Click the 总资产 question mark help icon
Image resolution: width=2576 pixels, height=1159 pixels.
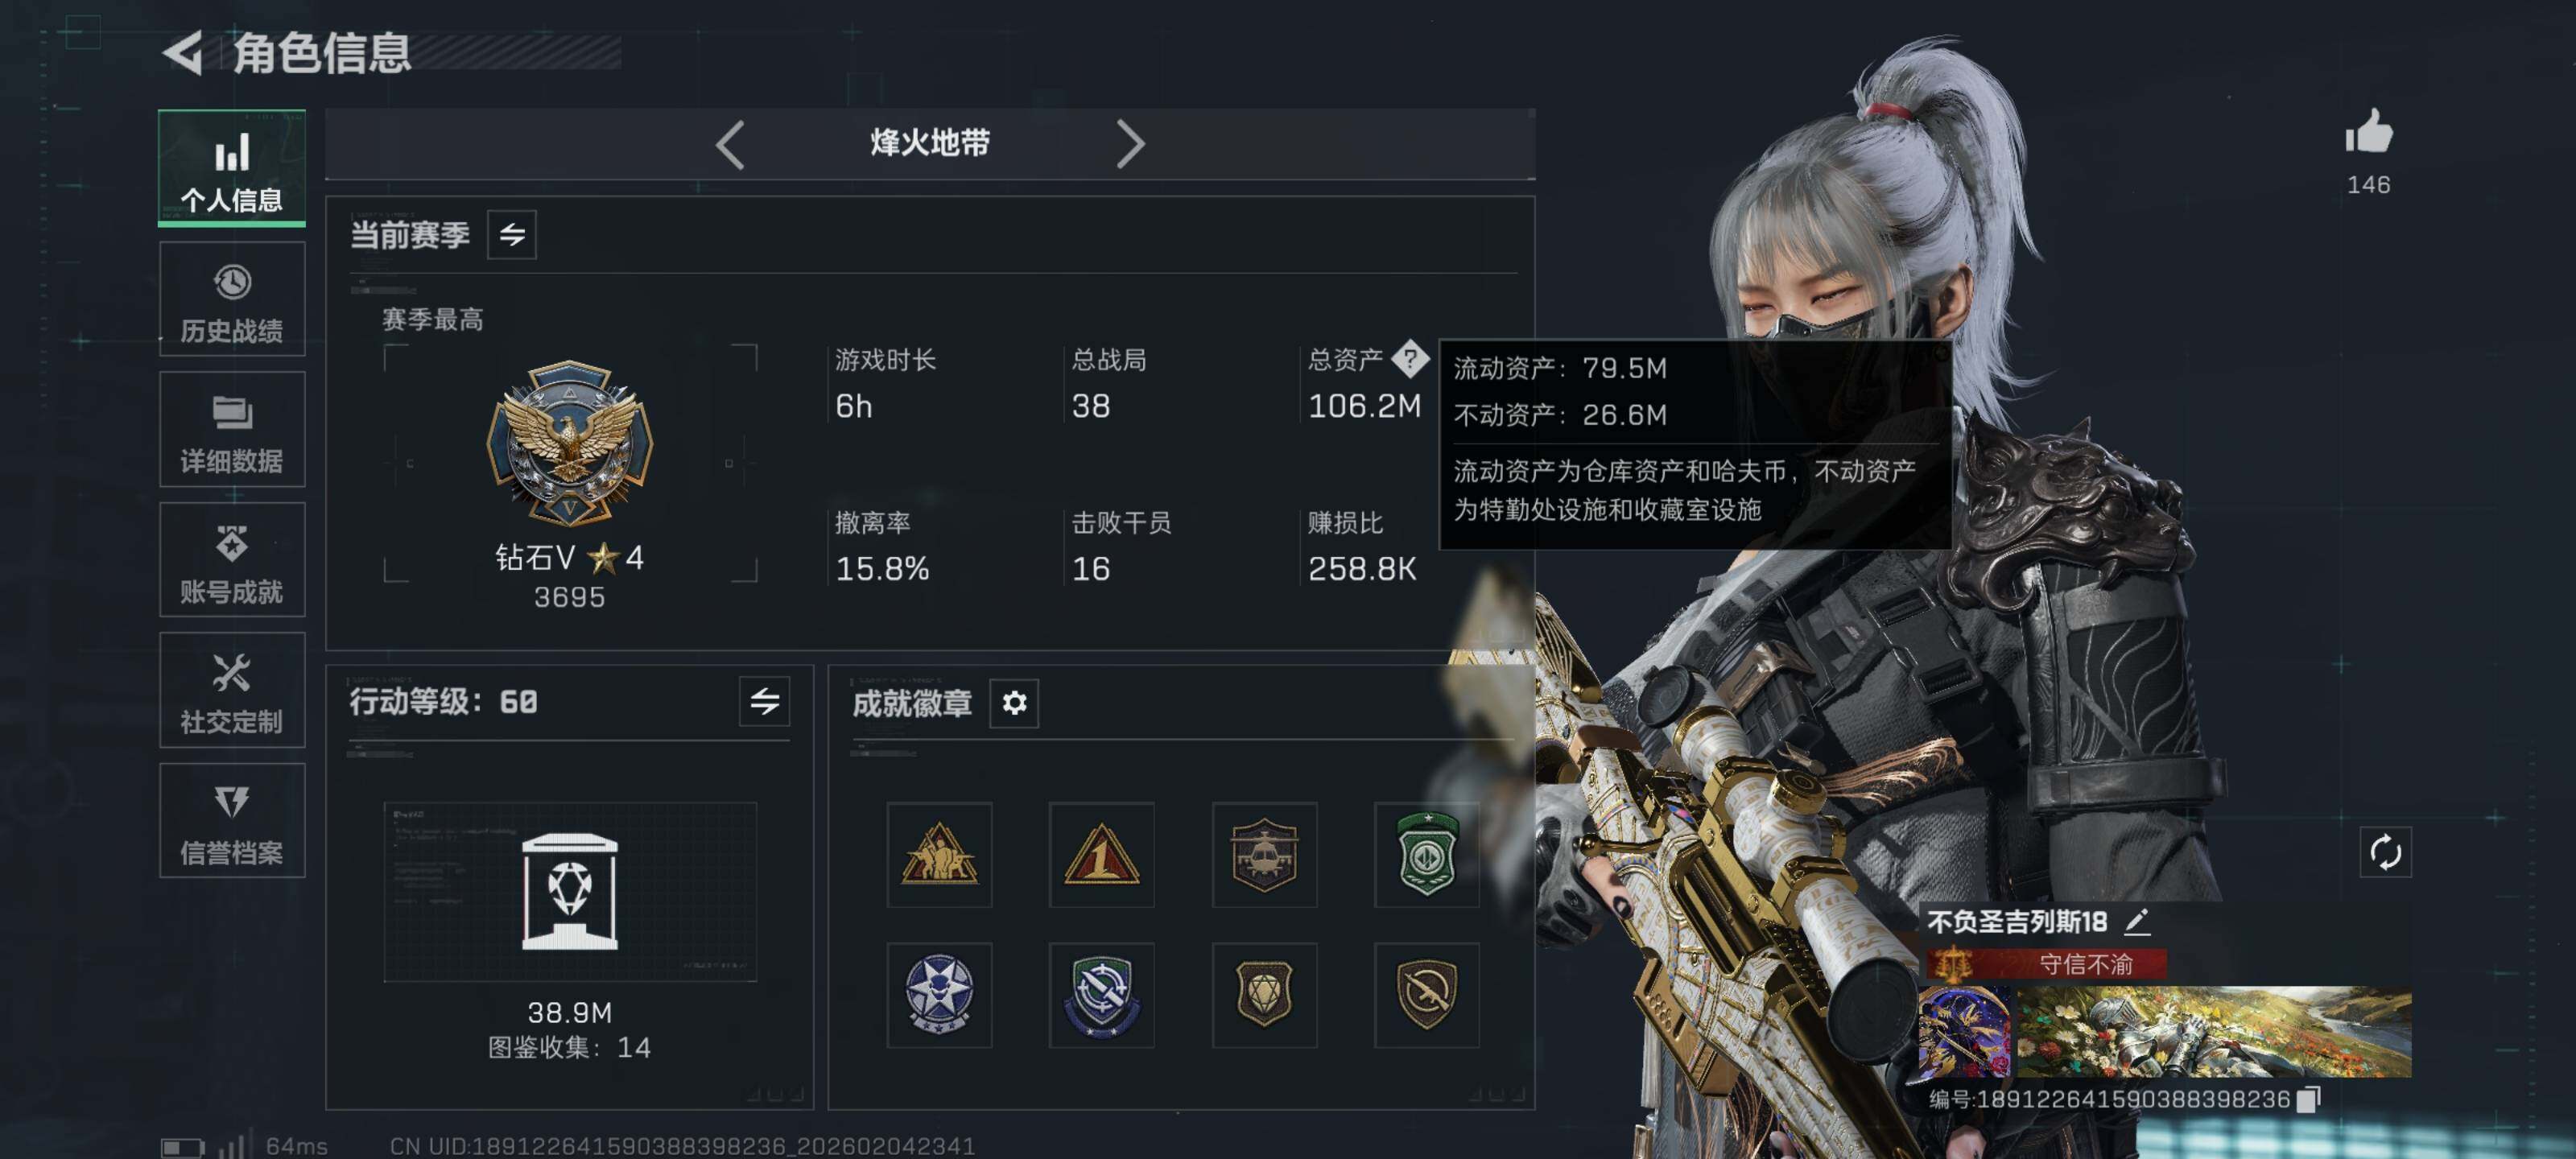1410,359
